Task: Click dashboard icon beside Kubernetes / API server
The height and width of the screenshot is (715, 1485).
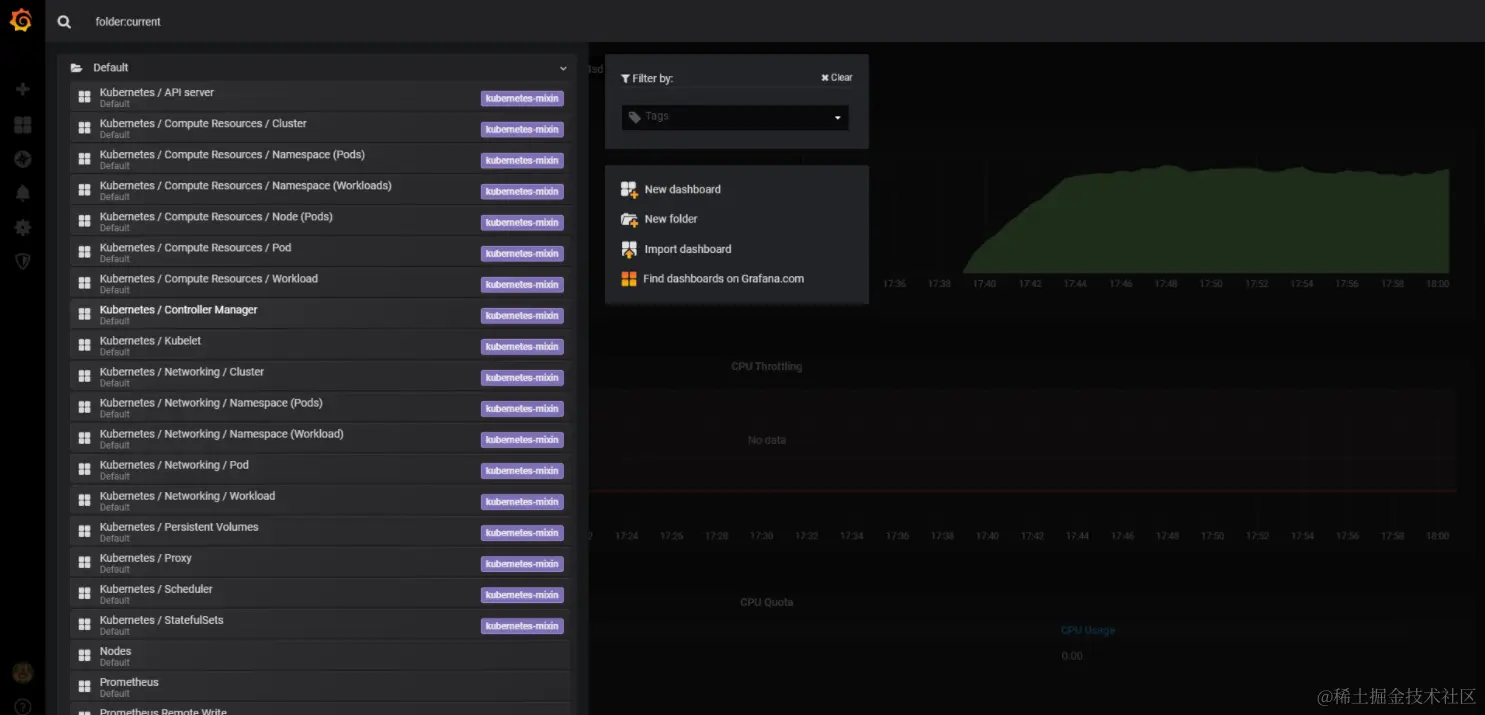Action: 85,97
